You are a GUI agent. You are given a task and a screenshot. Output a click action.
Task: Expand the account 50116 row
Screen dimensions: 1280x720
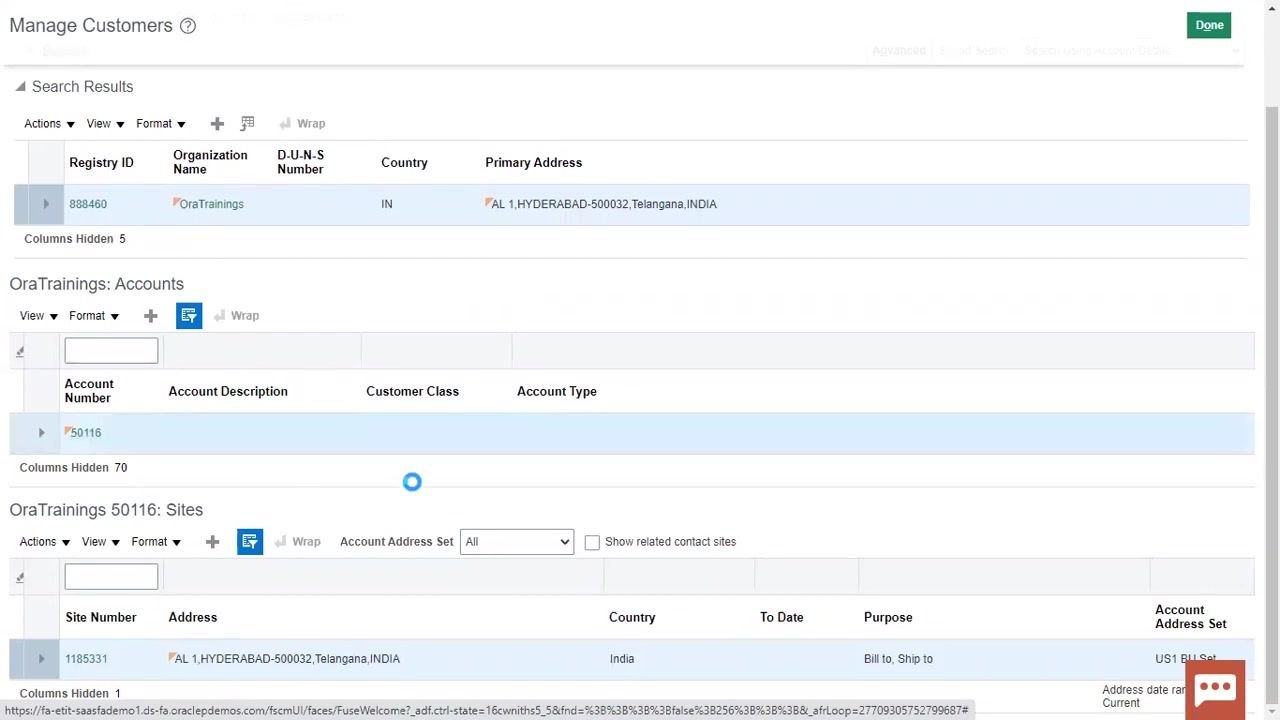point(41,433)
